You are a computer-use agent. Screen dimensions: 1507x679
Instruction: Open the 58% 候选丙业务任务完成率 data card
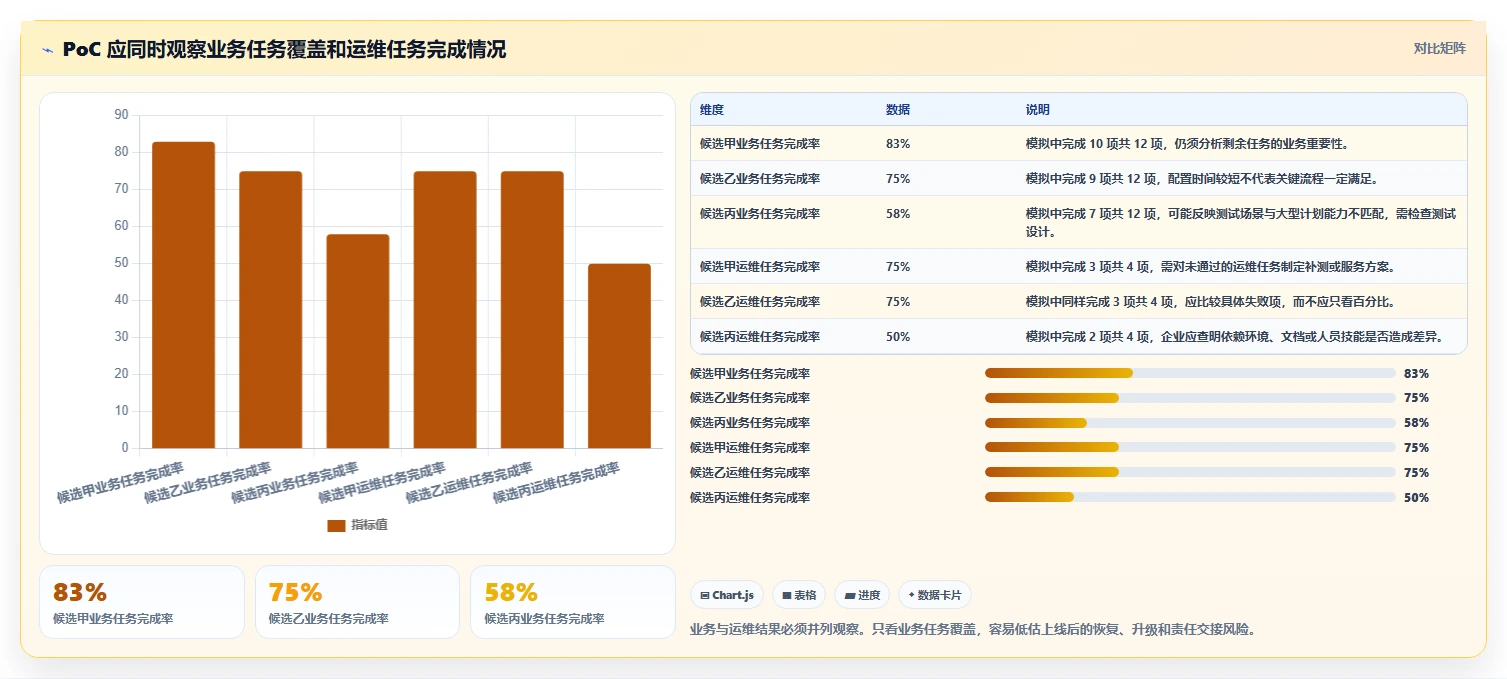point(573,602)
